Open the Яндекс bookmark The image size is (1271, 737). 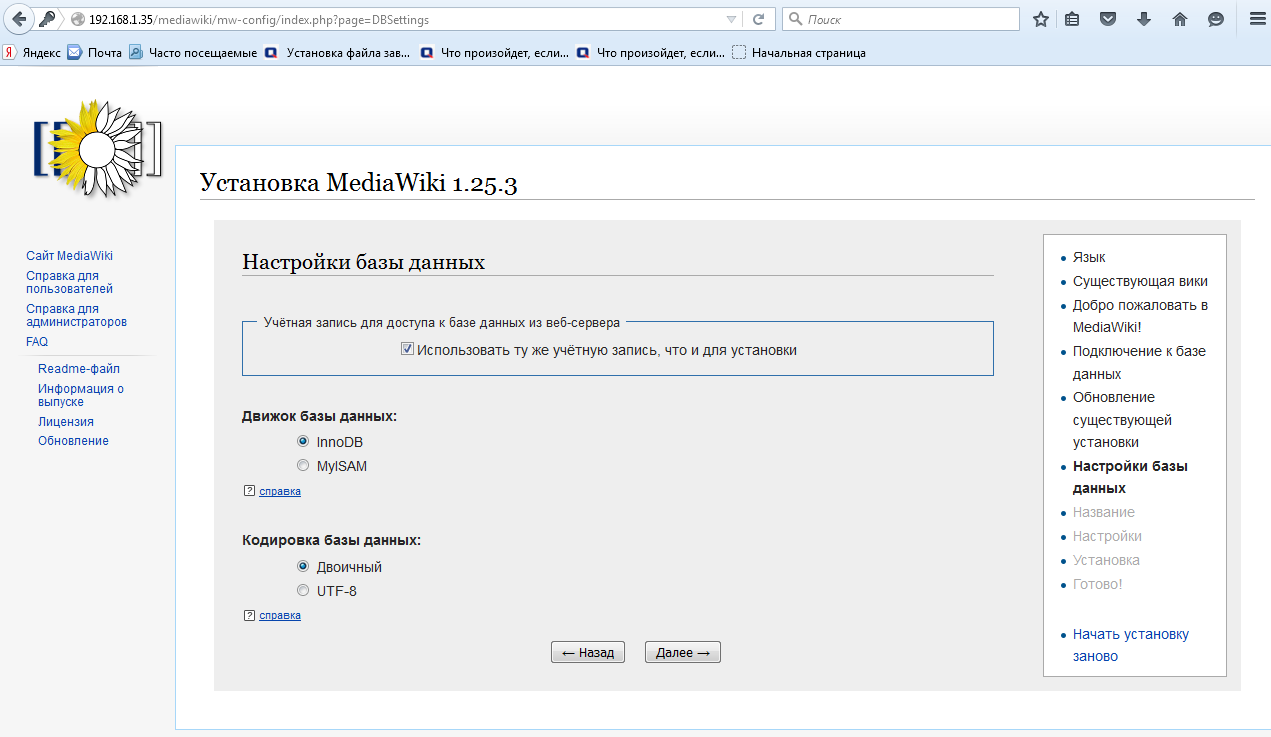tap(32, 53)
